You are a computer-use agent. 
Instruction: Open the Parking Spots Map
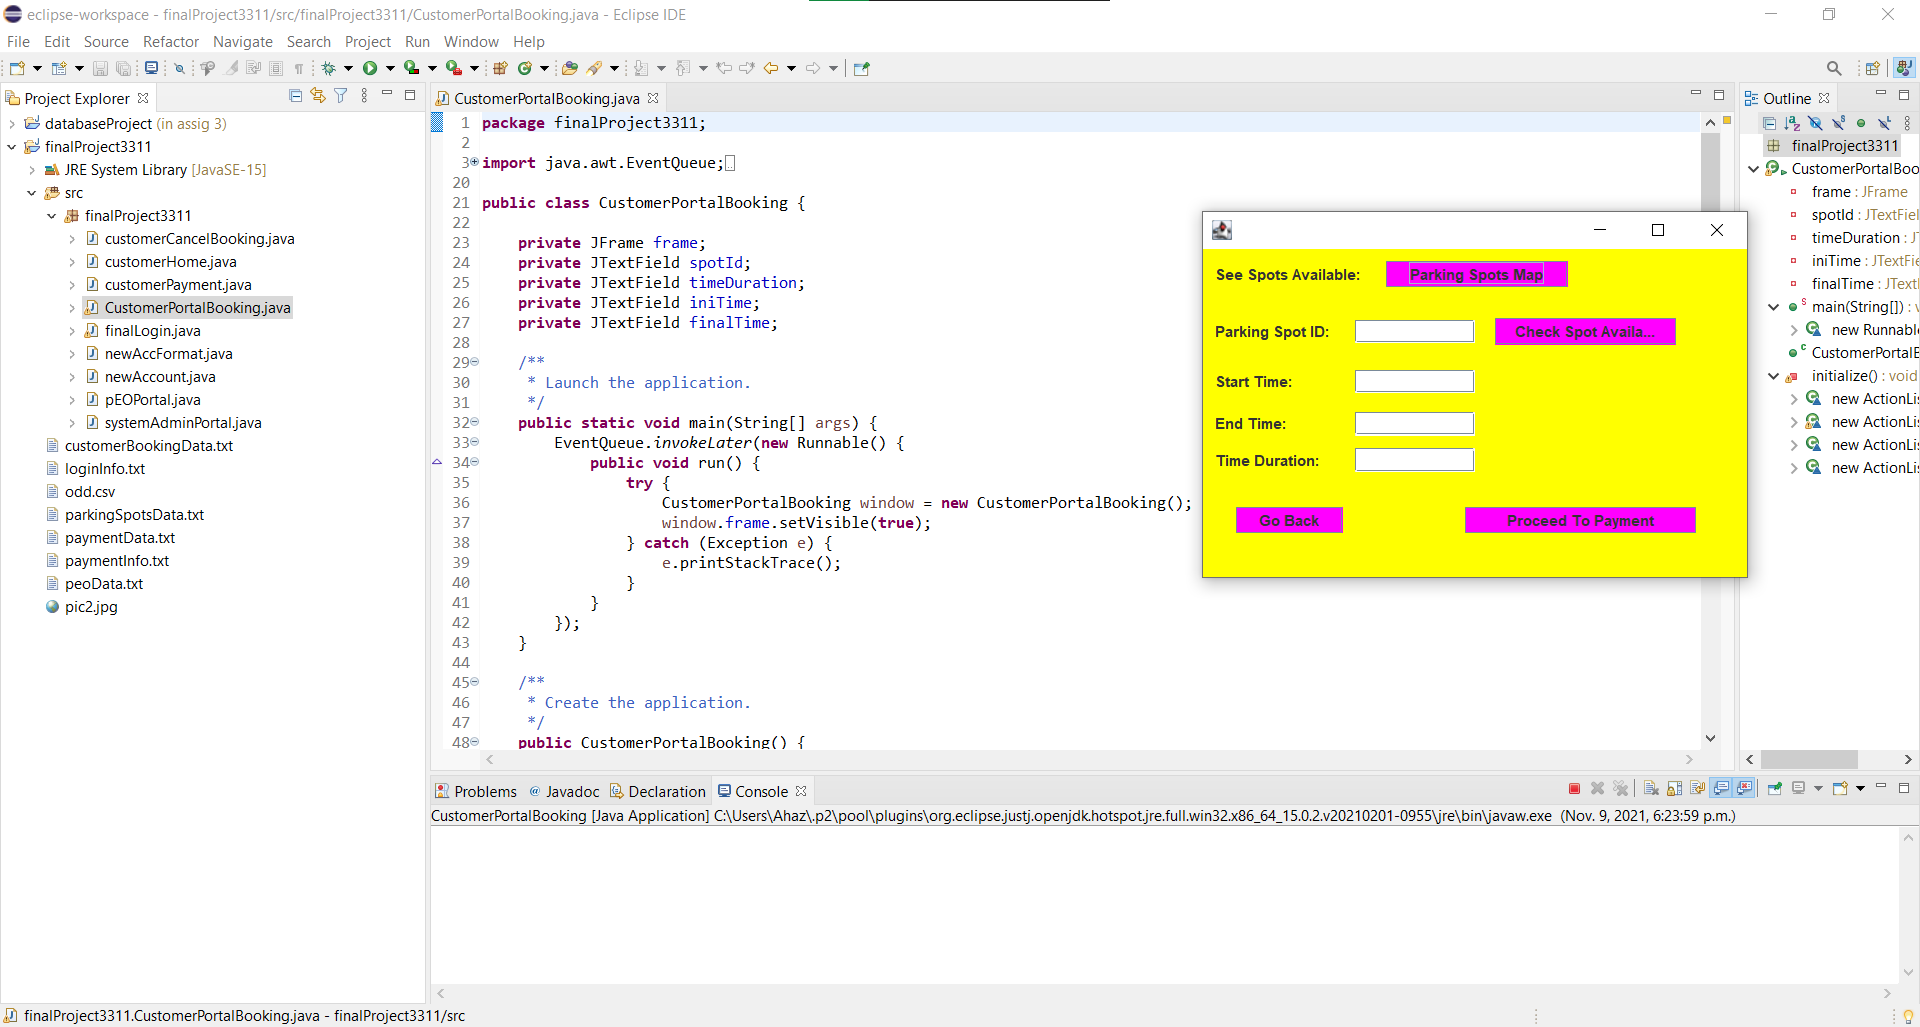[x=1476, y=274]
